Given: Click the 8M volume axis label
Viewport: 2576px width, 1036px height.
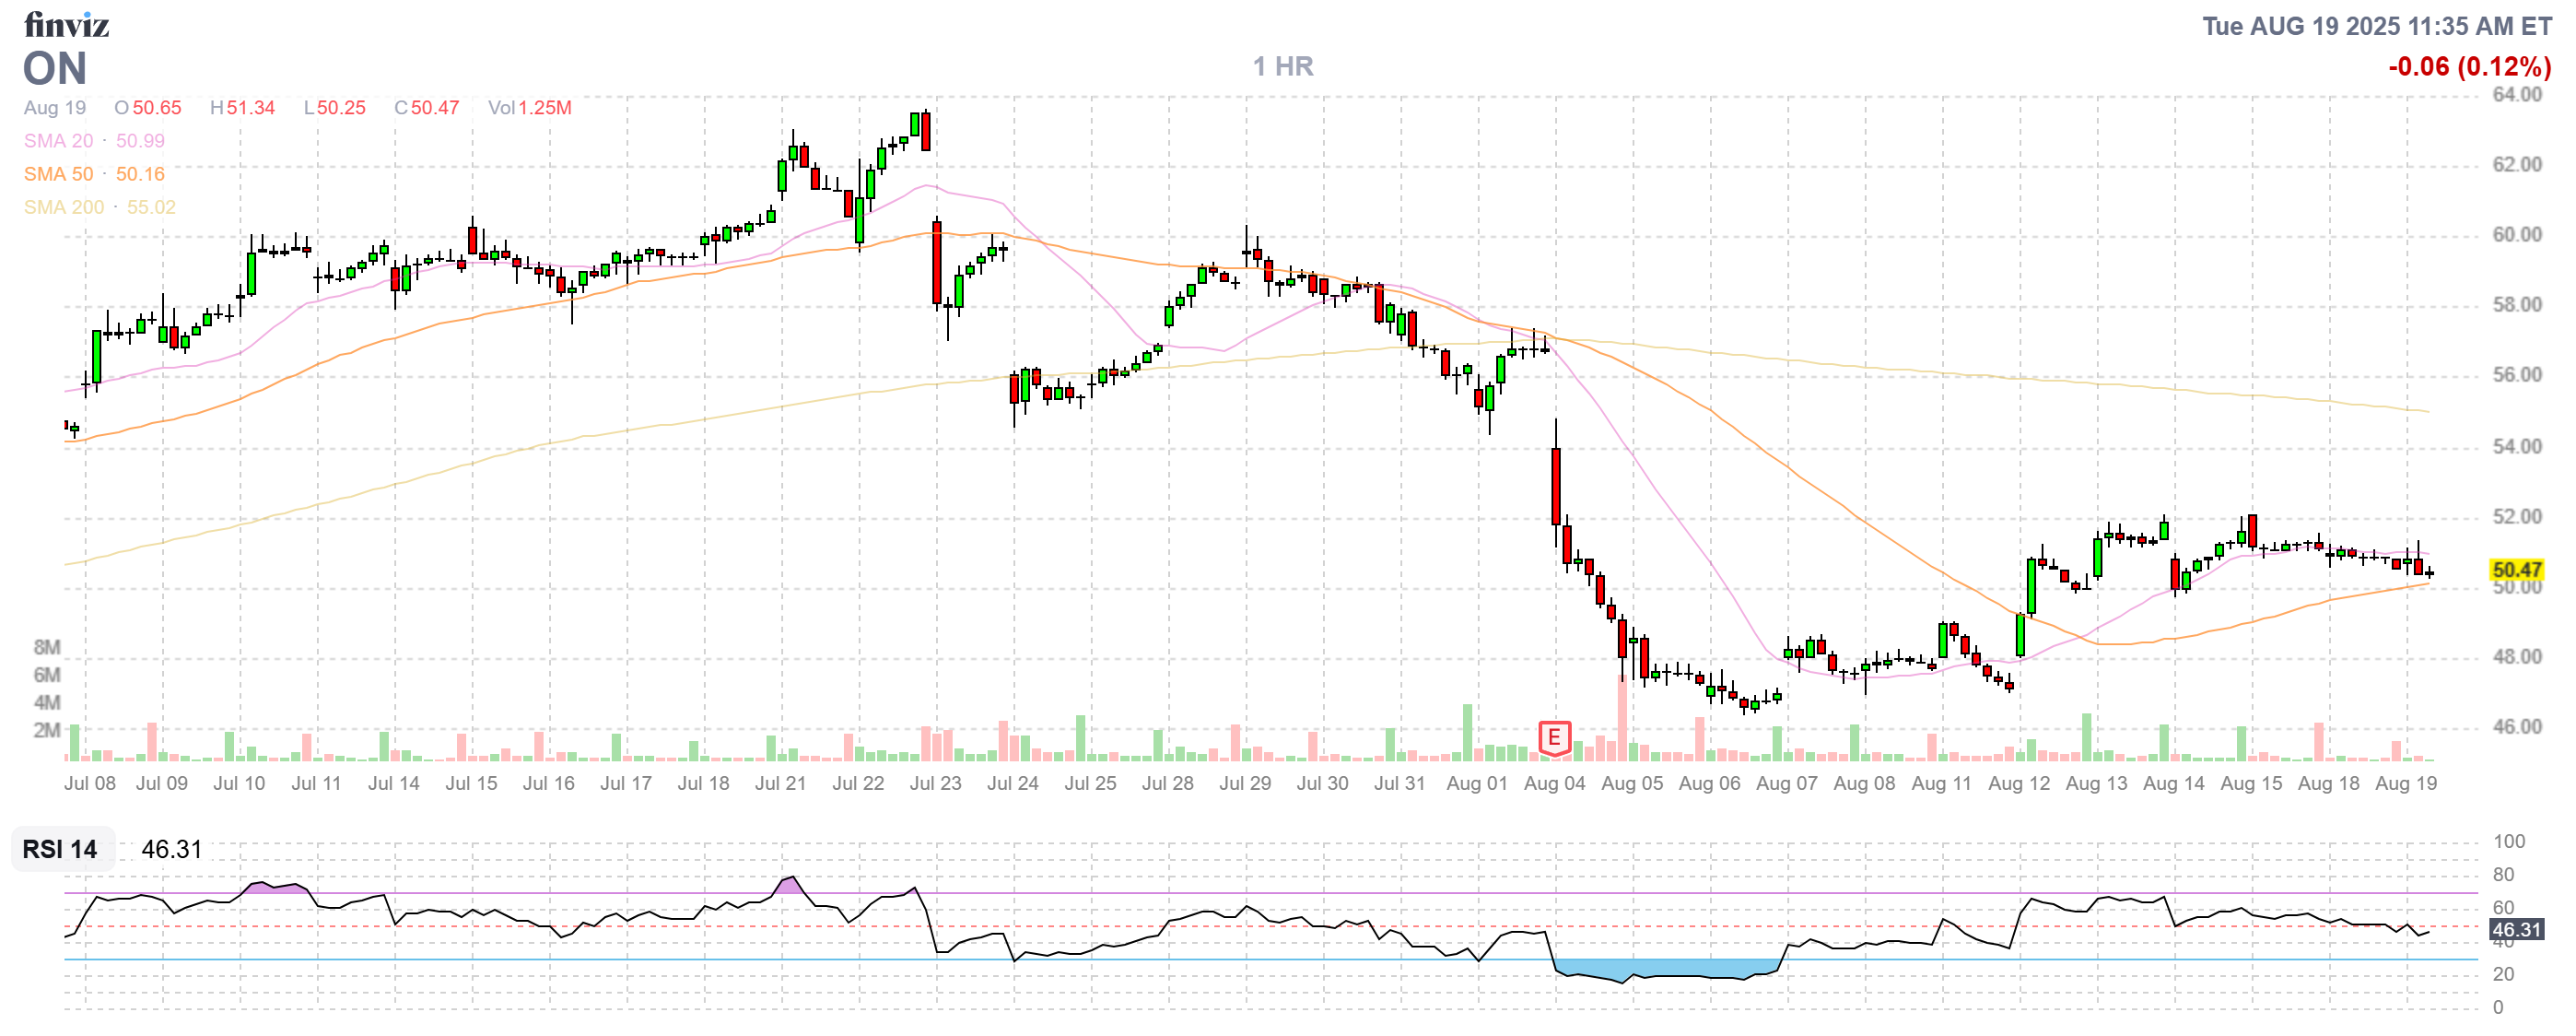Looking at the screenshot, I should click(47, 647).
